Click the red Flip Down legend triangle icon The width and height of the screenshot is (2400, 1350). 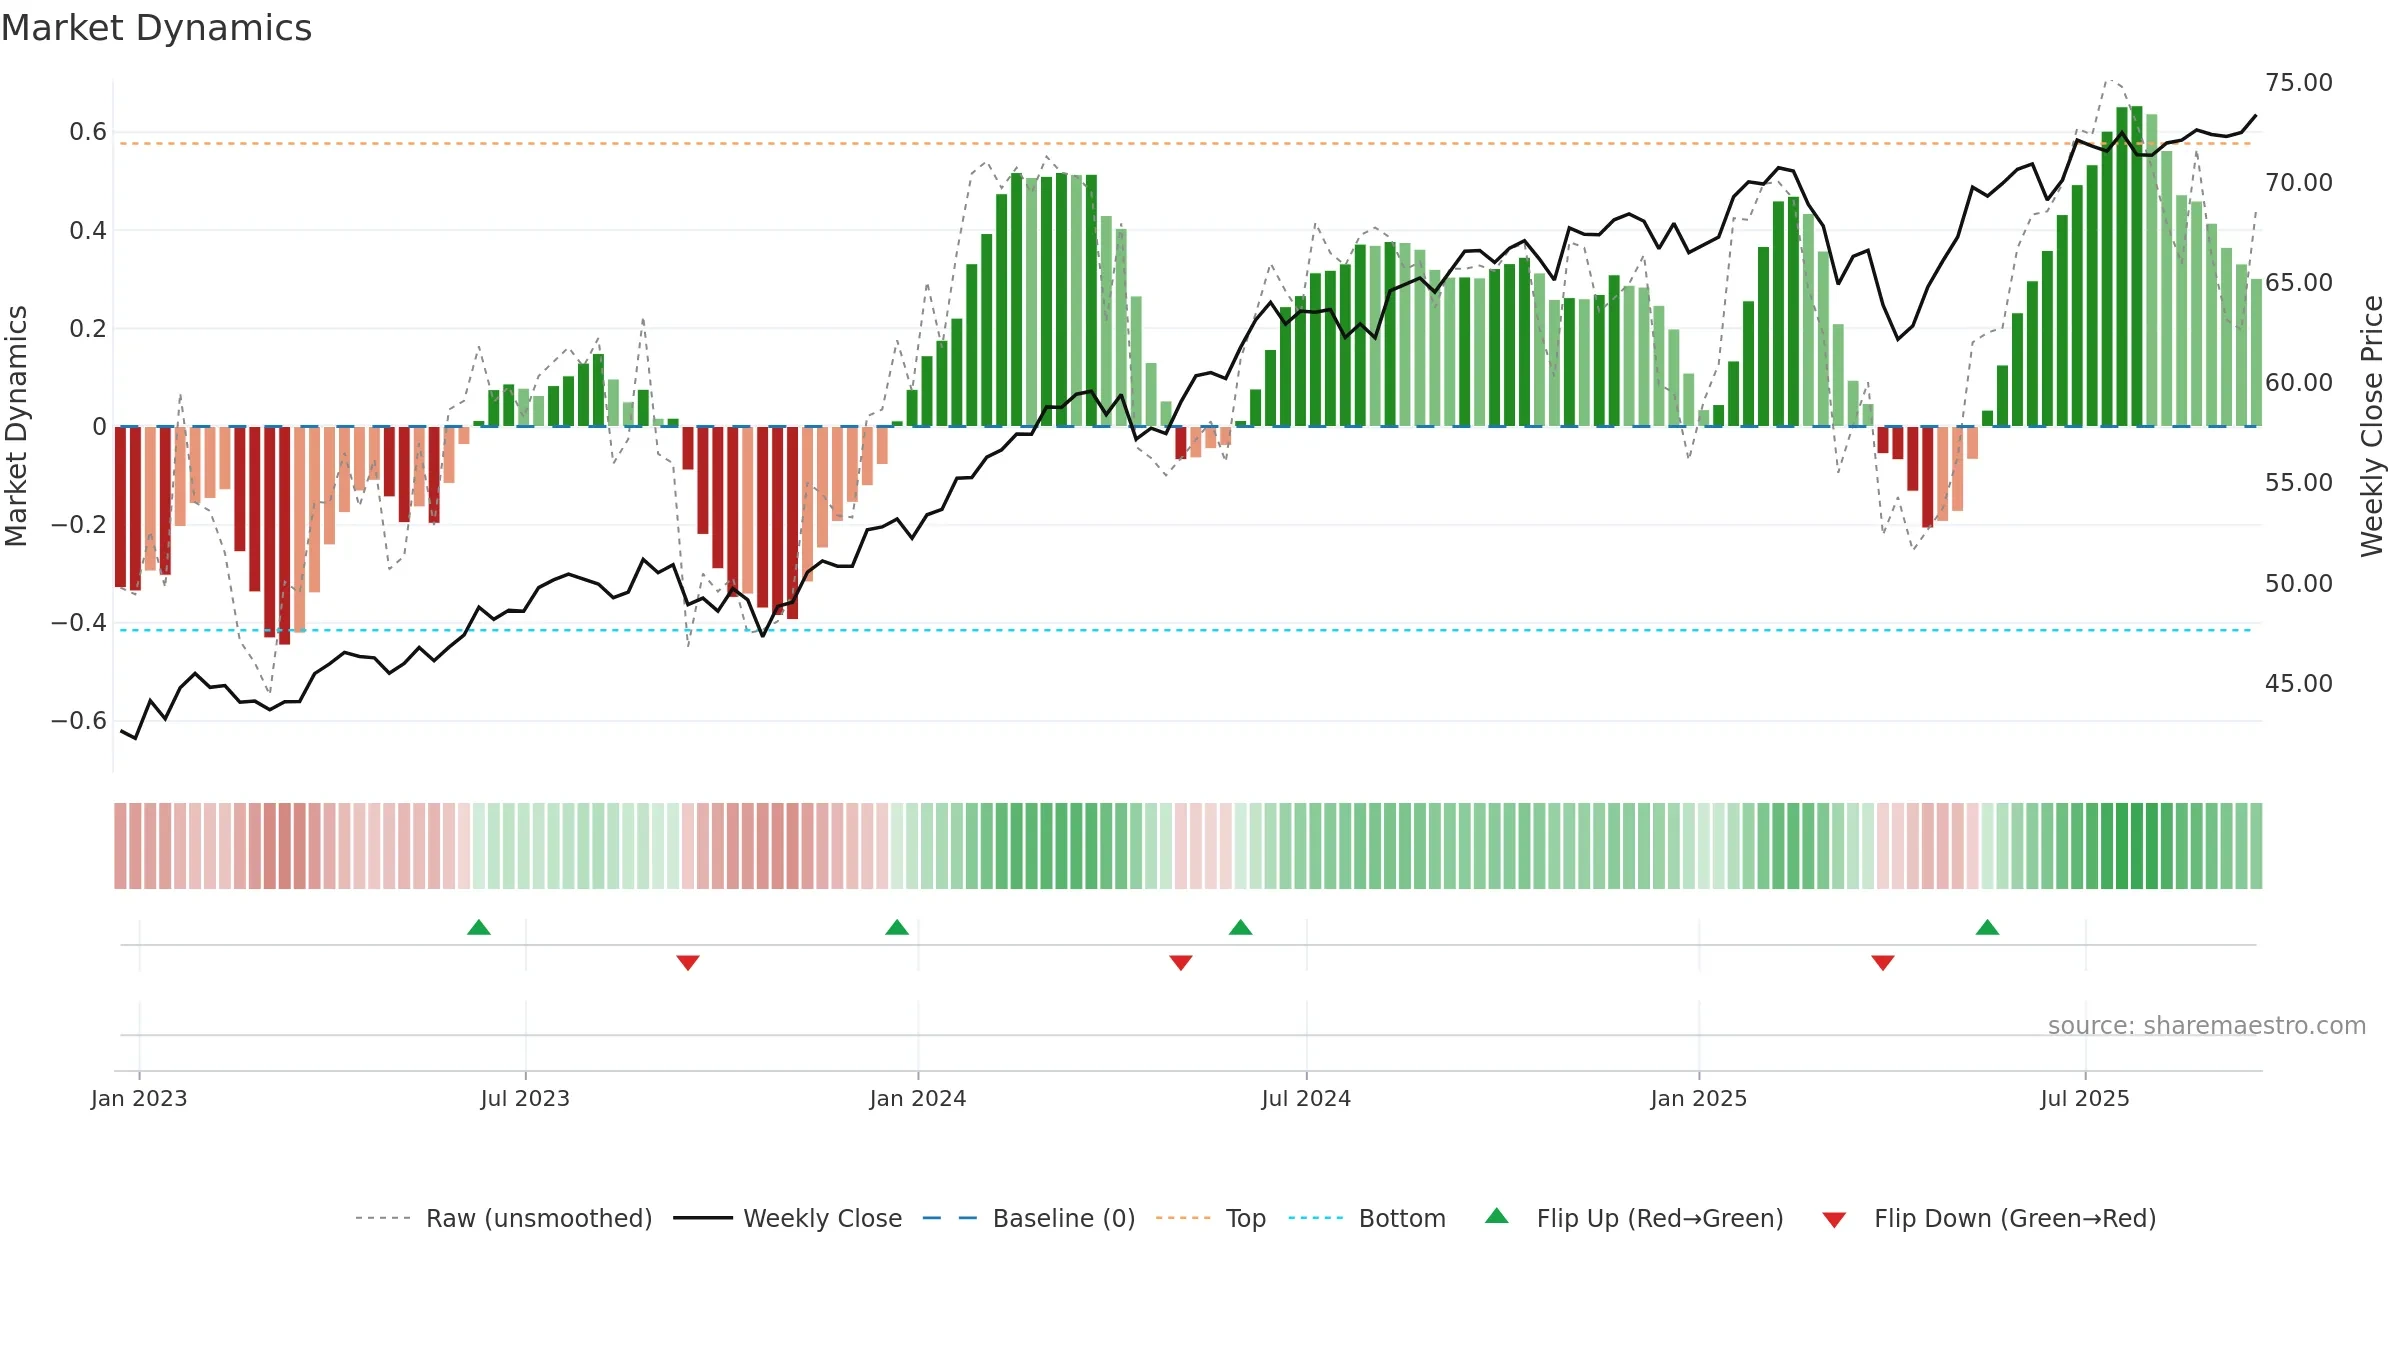(1834, 1220)
